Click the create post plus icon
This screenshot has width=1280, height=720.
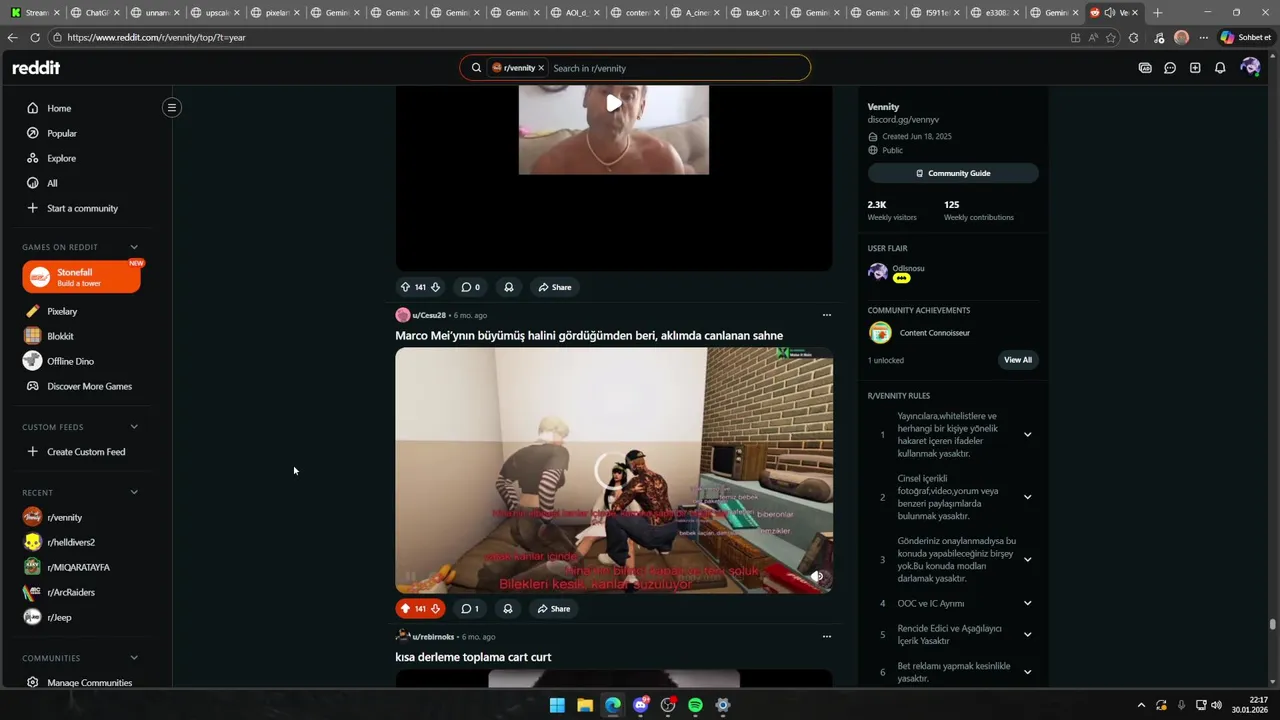1195,68
